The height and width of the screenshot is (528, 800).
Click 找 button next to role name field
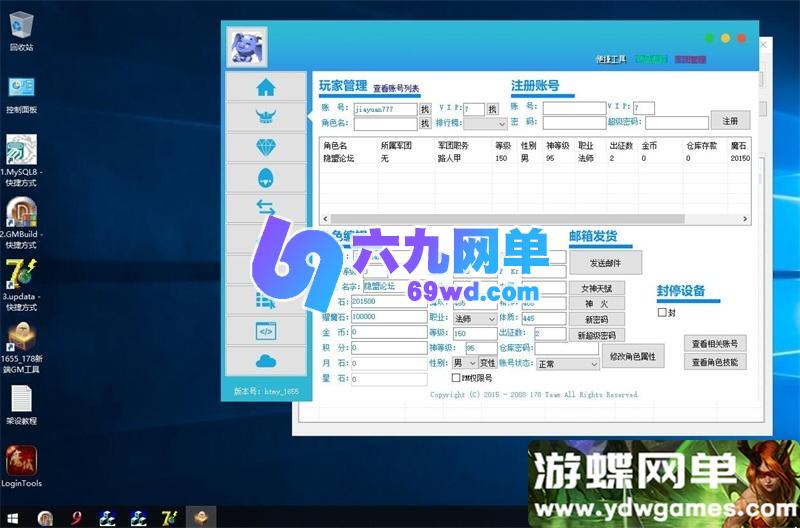[425, 123]
